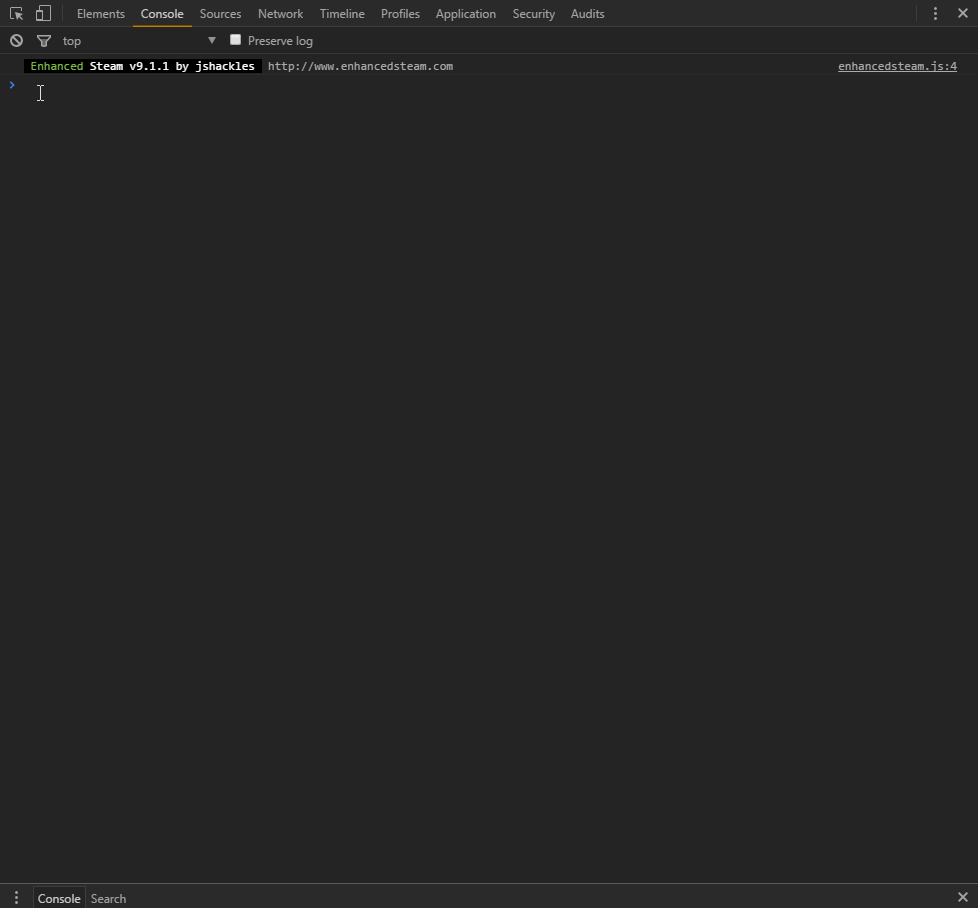Enable the Preserve log checkbox
This screenshot has width=978, height=908.
pyautogui.click(x=235, y=40)
